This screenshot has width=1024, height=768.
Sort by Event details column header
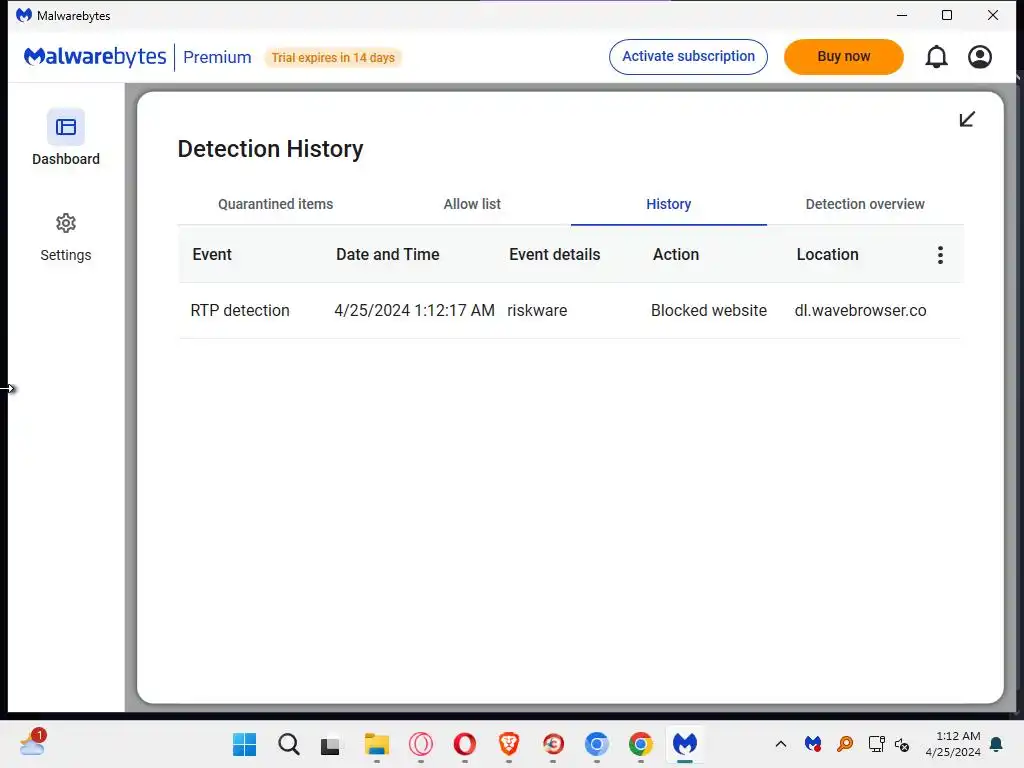click(x=554, y=255)
